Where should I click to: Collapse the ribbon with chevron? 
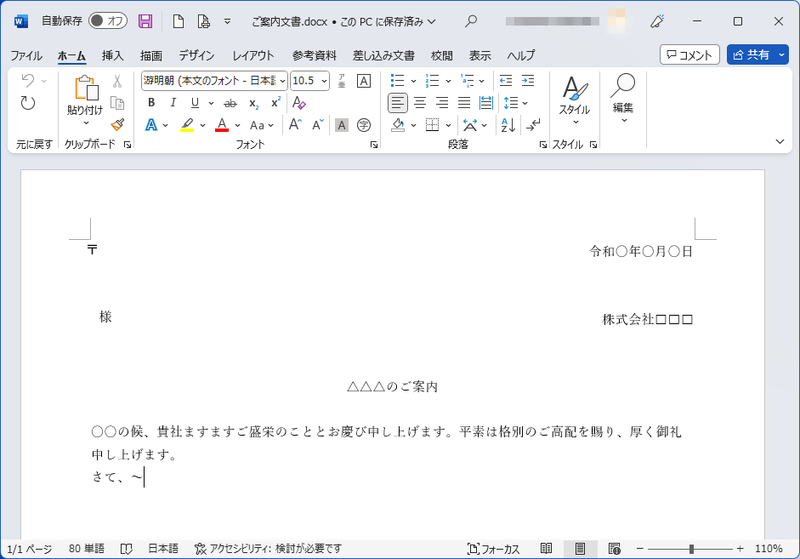click(780, 141)
